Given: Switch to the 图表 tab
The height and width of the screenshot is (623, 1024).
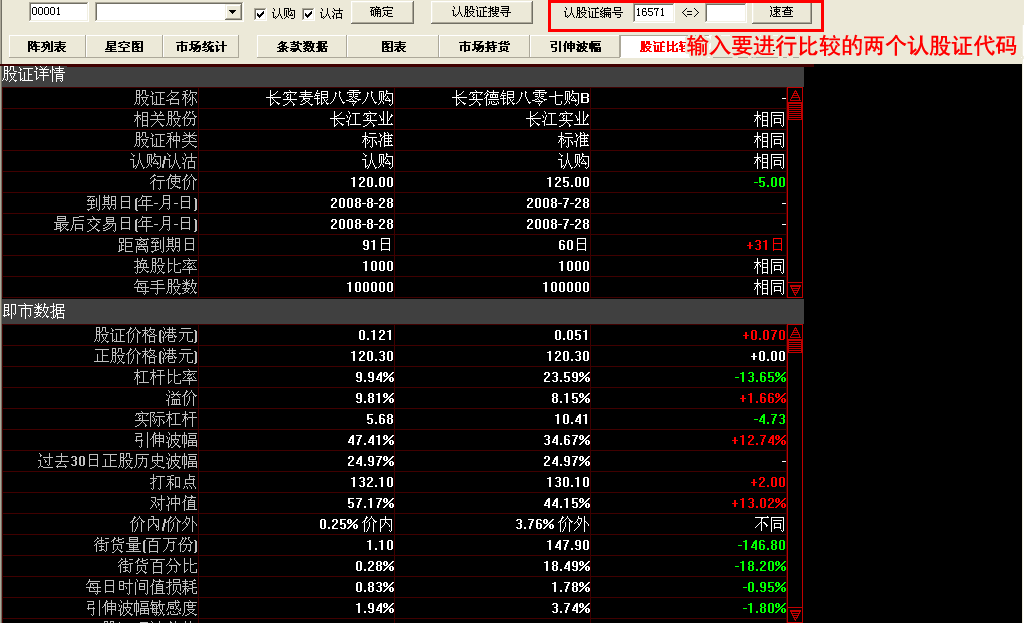Looking at the screenshot, I should coord(393,46).
